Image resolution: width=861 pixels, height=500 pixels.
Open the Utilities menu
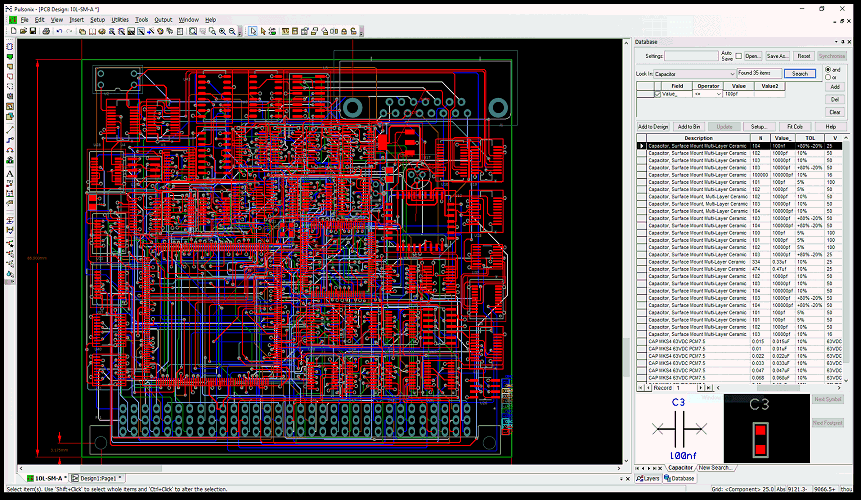120,19
